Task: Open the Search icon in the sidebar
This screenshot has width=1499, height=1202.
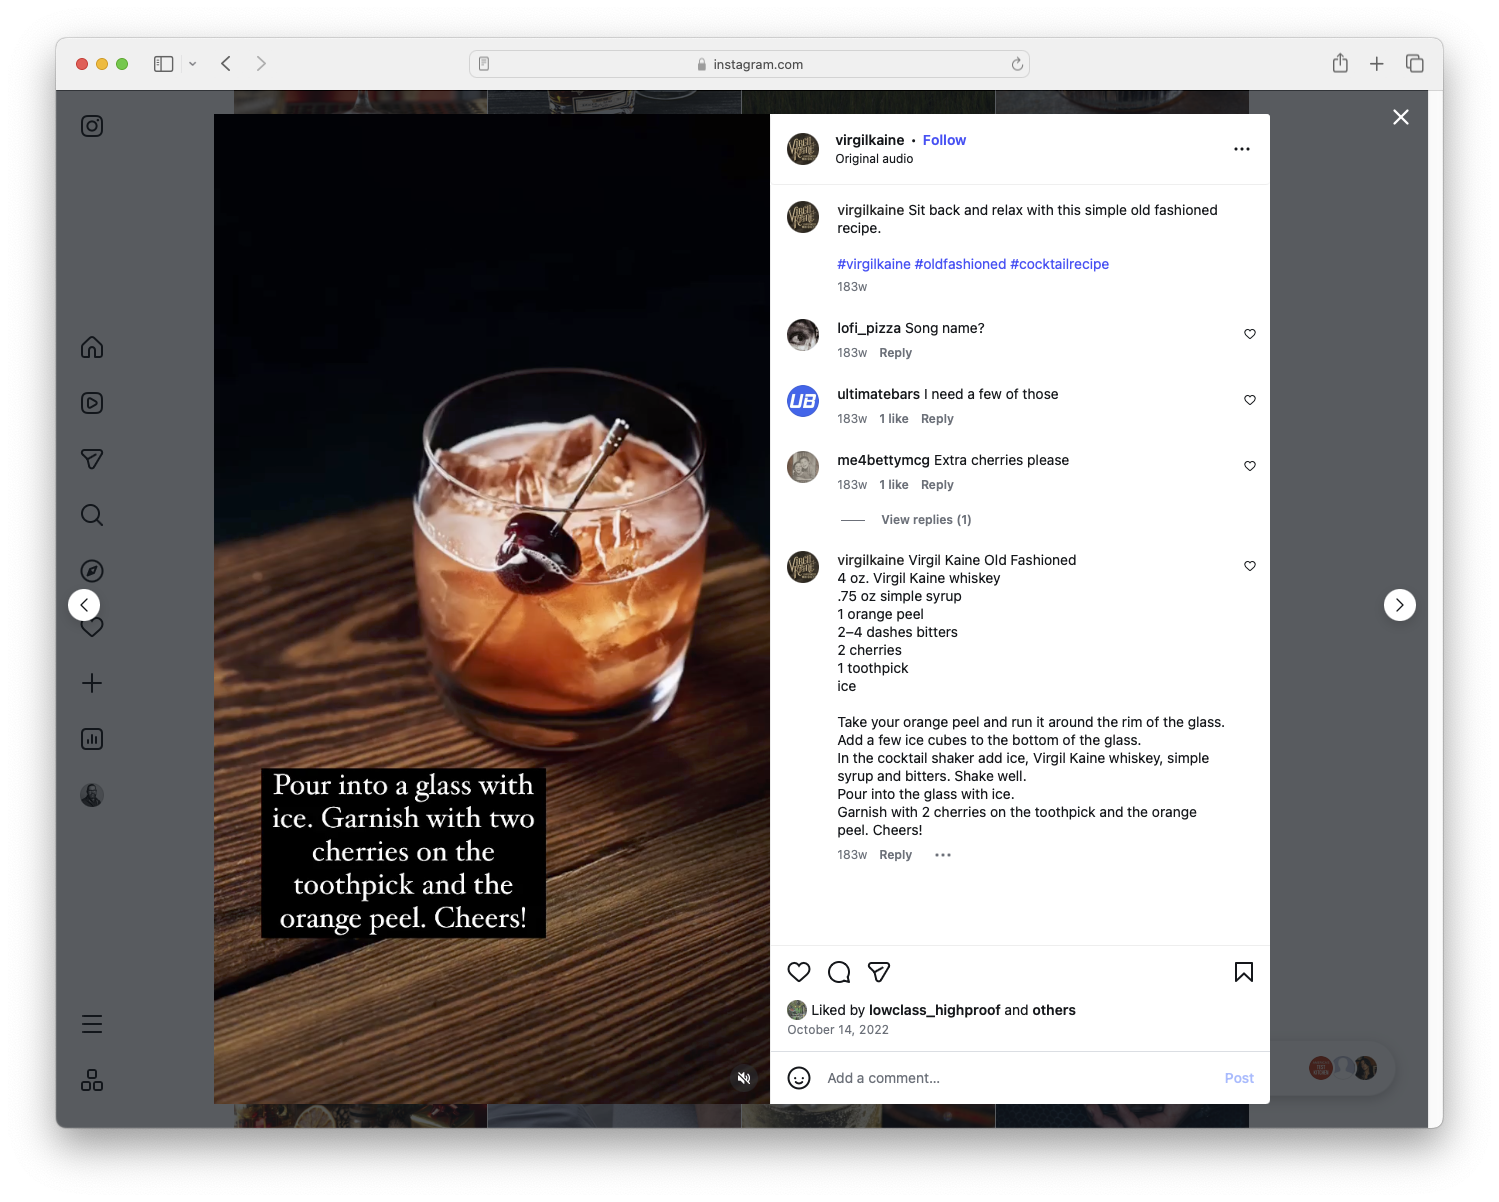Action: tap(91, 515)
